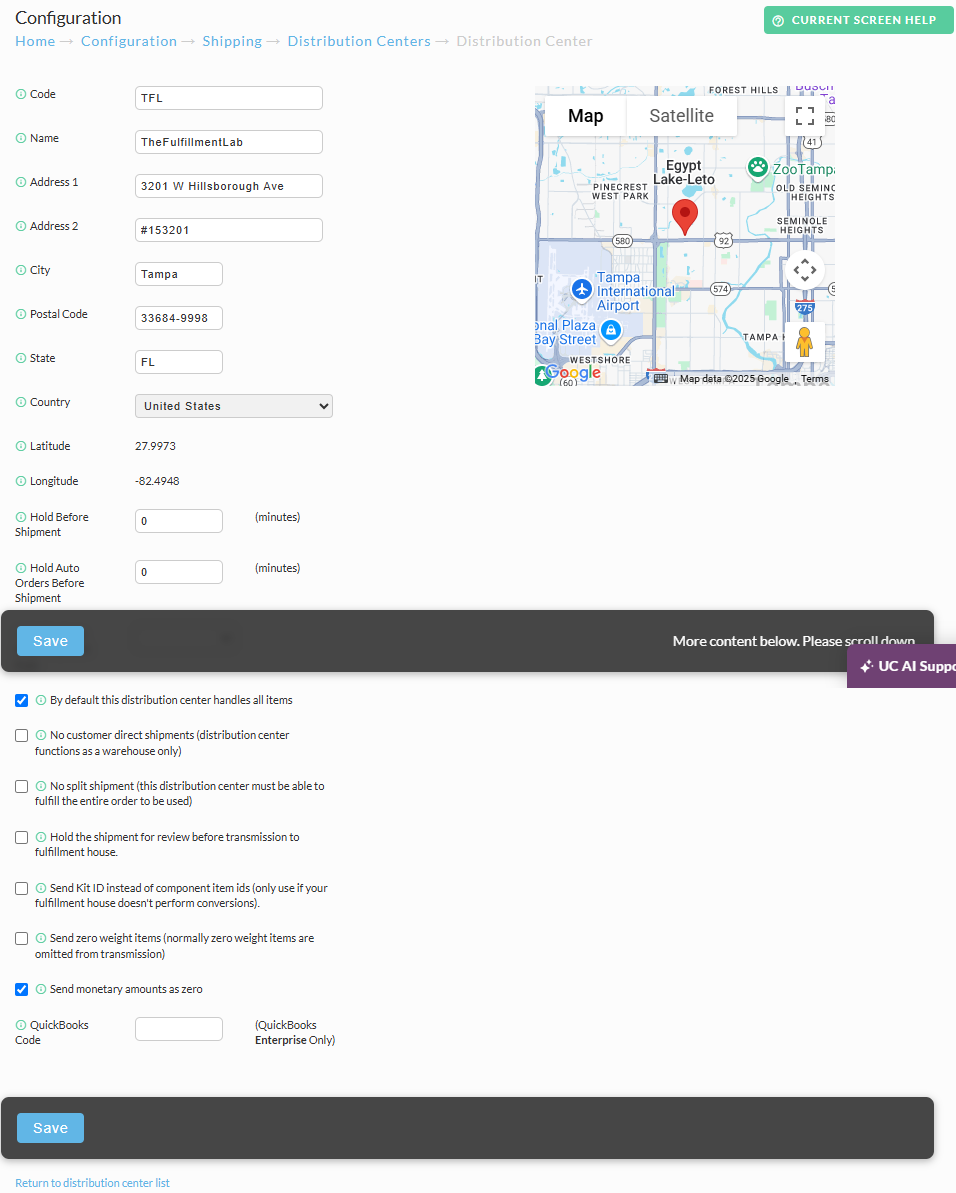Return to distribution center list
The image size is (956, 1193).
point(92,1183)
